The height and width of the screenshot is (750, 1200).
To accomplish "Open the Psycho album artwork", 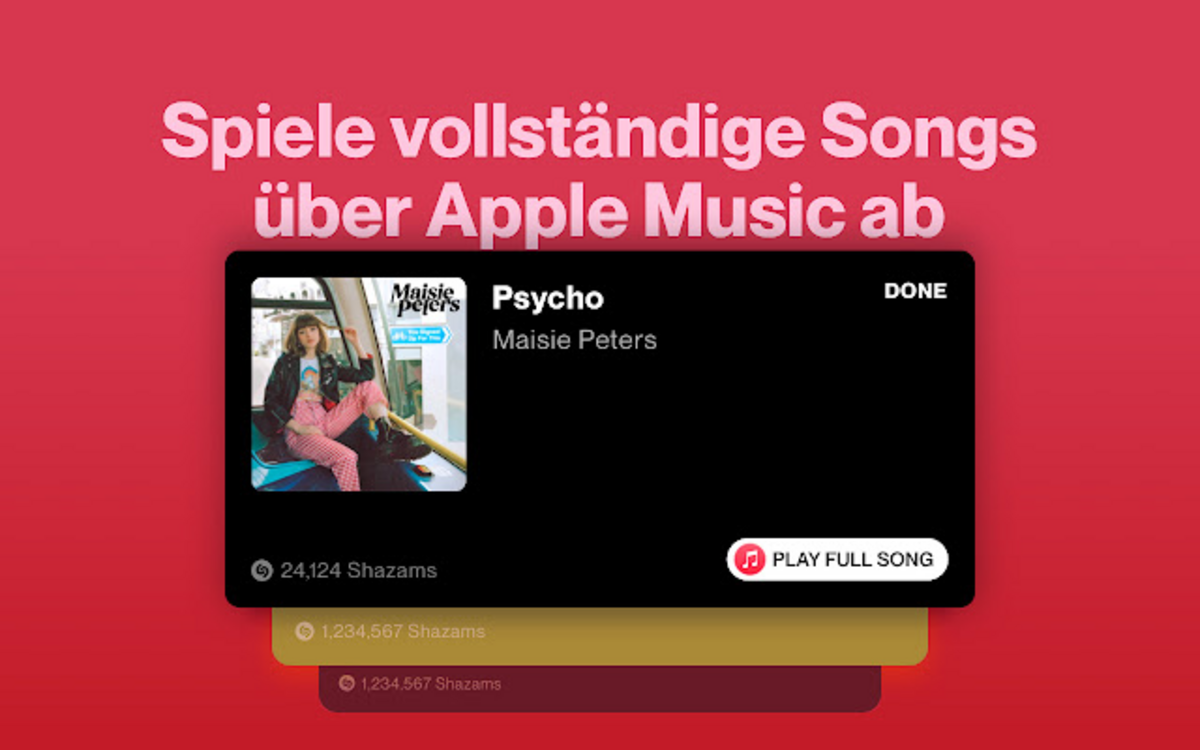I will [359, 384].
